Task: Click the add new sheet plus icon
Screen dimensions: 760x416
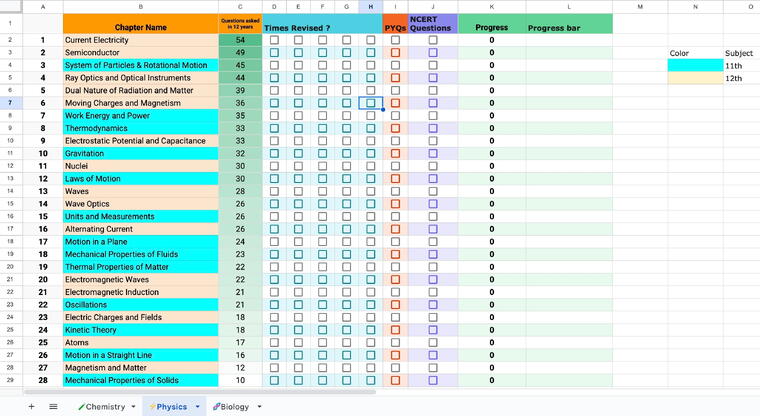Action: point(31,407)
